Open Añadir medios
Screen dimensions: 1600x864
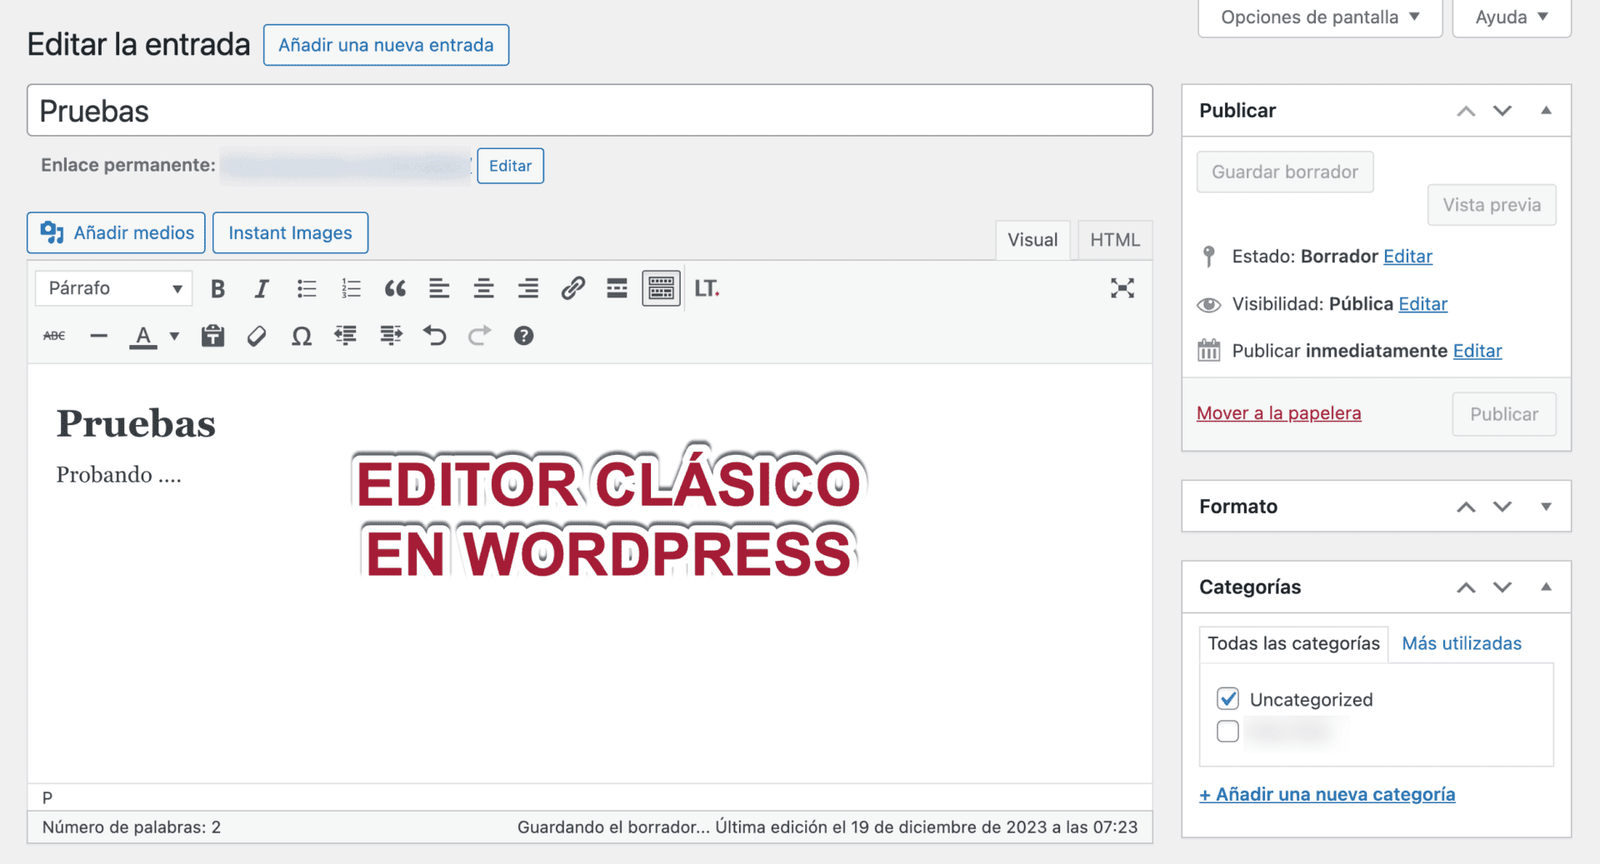pos(116,233)
